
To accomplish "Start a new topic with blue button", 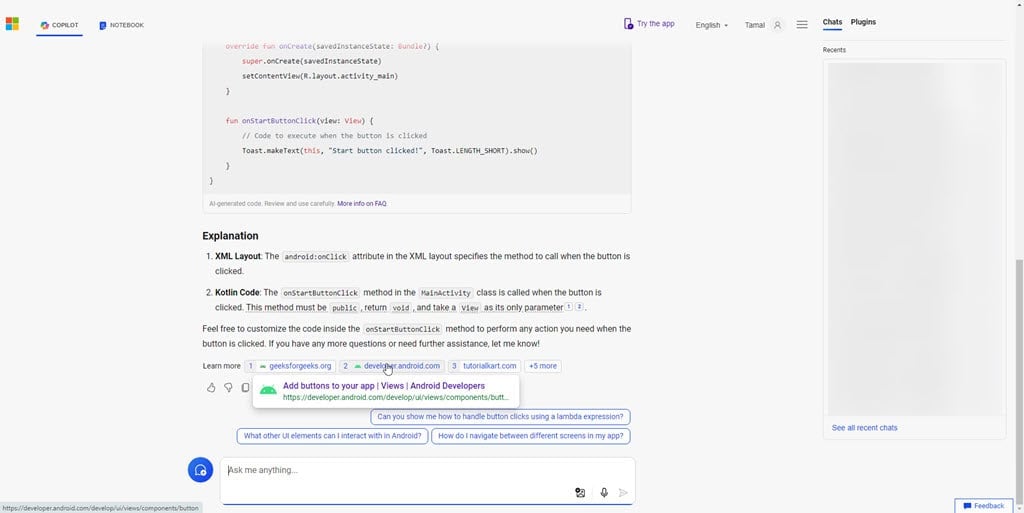I will tap(200, 470).
